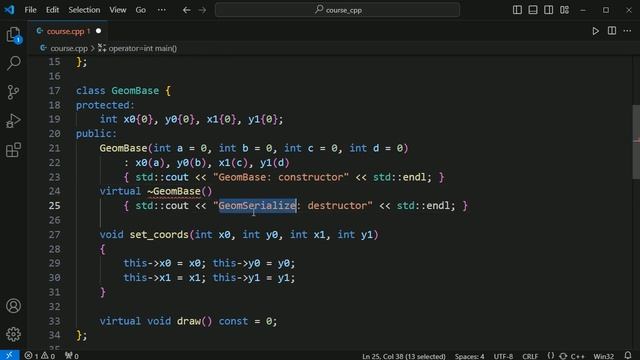Click class name GeomBase on line 17

point(135,91)
